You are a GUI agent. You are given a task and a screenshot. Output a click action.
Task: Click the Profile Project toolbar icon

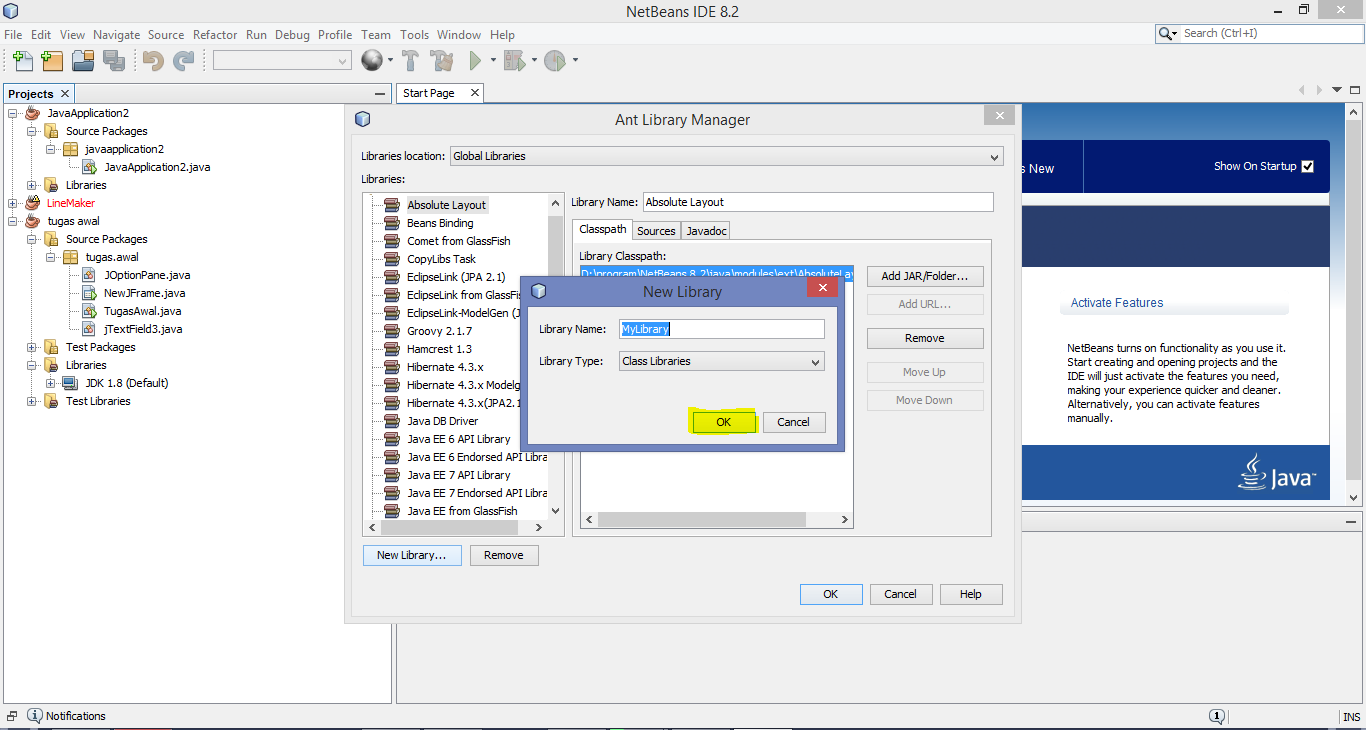coord(557,61)
